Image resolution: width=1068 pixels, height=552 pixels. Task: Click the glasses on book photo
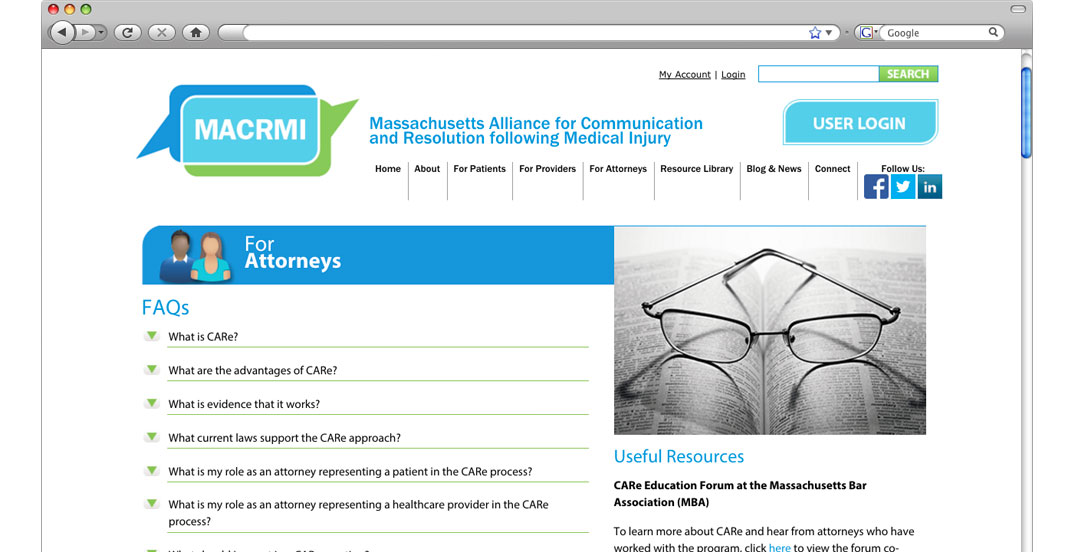tap(770, 331)
